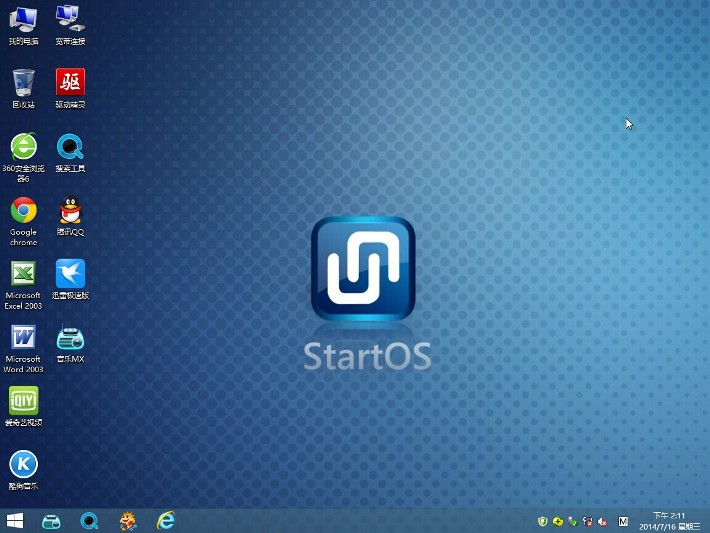Open Internet Explorer from the taskbar

(166, 521)
